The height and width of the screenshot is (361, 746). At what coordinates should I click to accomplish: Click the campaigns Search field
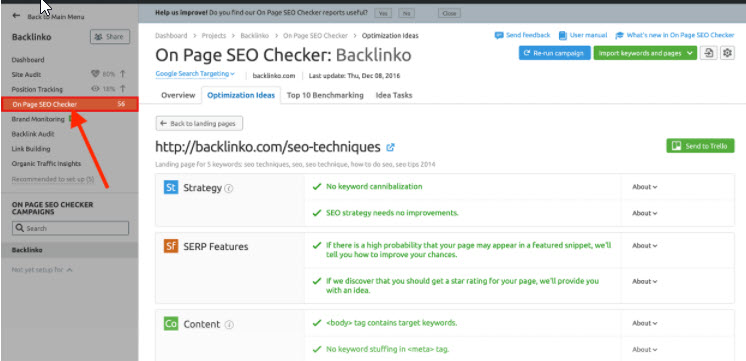(x=70, y=228)
